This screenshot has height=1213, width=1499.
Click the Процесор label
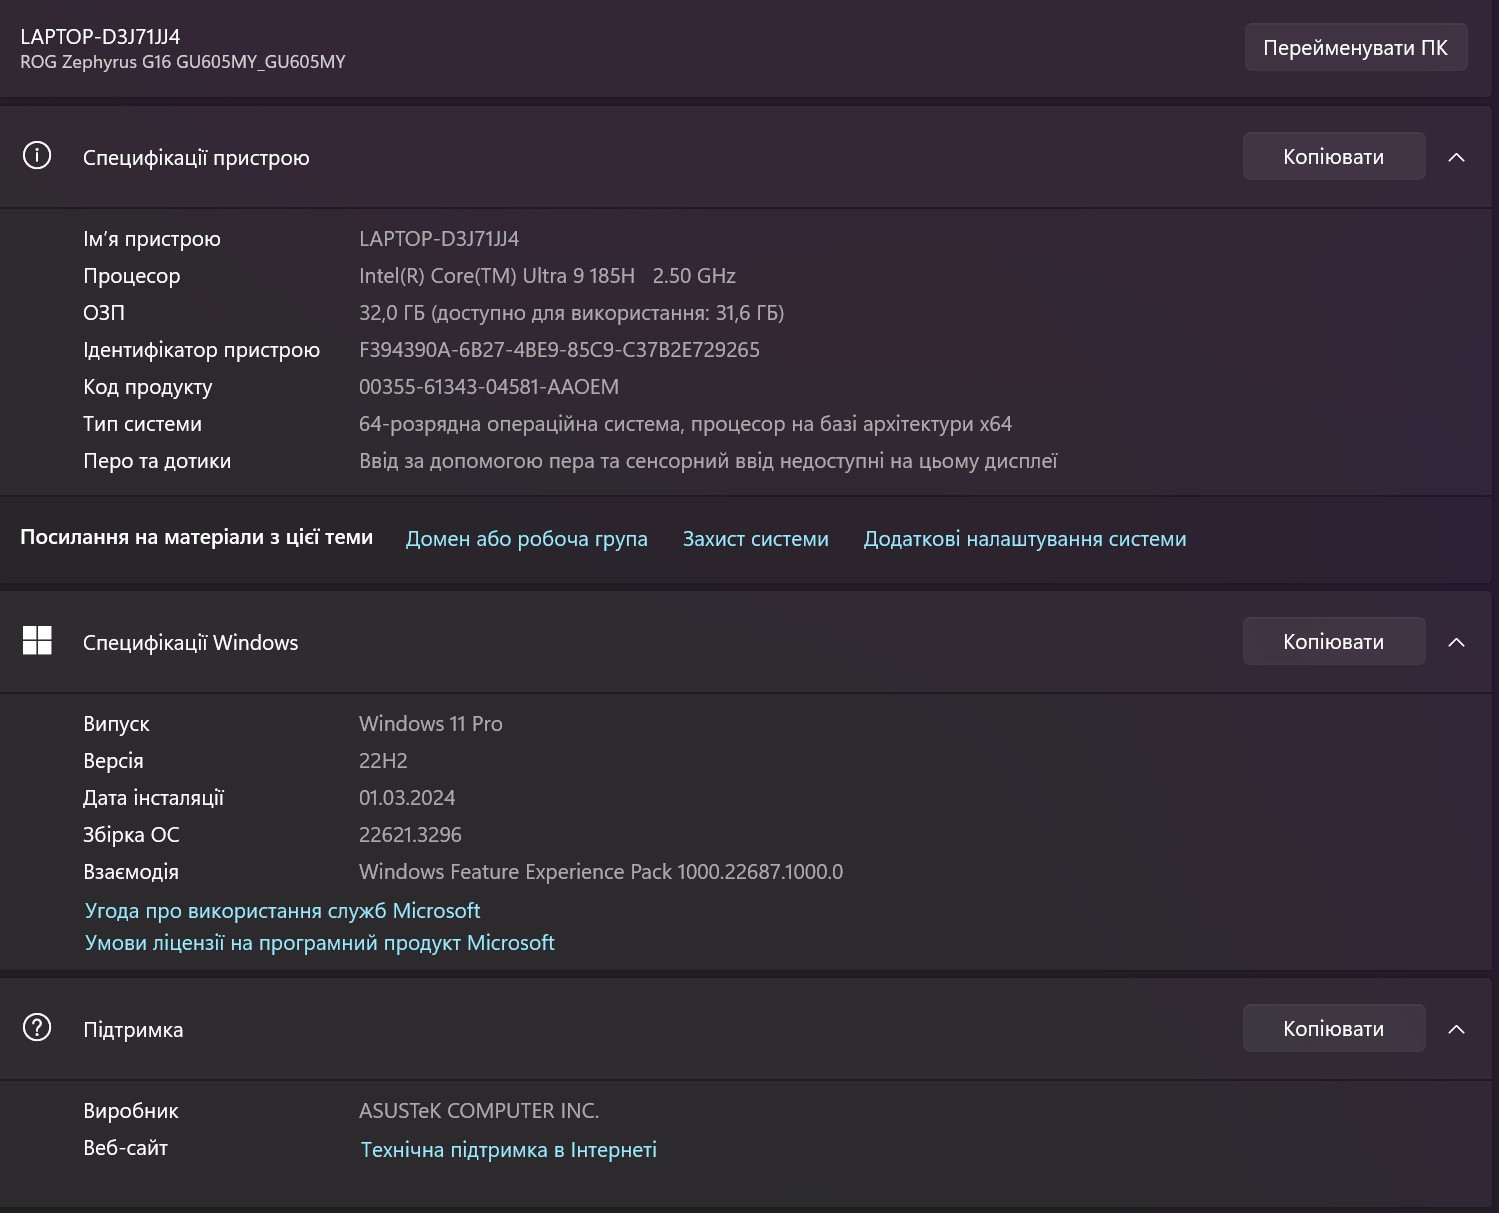(x=132, y=276)
